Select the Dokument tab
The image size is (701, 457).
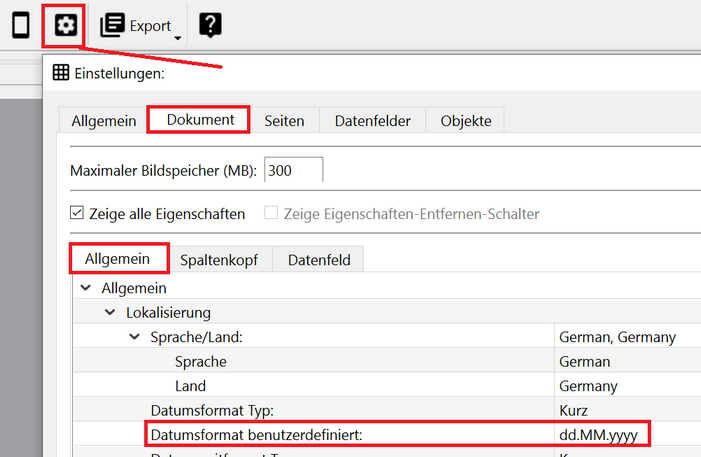(x=200, y=119)
